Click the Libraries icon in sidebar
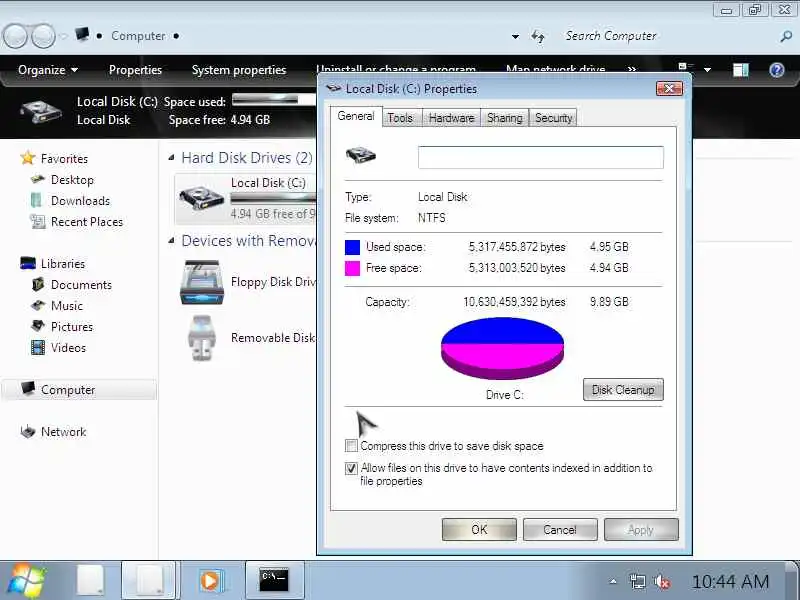Screen dimensions: 800x600 28,263
